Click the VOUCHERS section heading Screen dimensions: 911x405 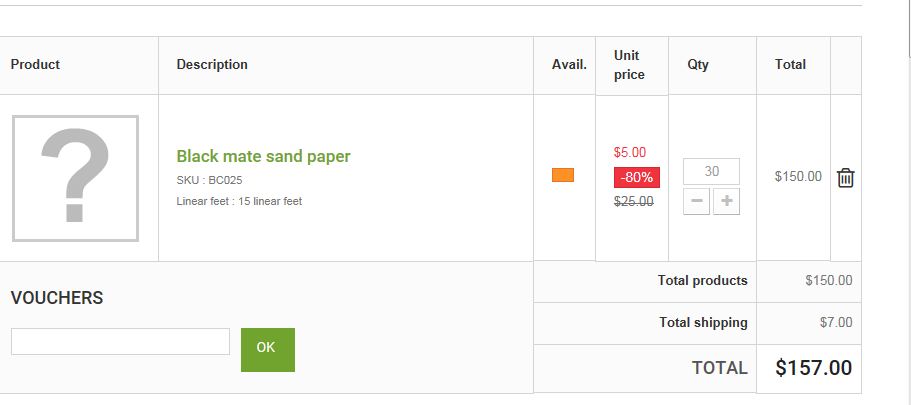[x=57, y=298]
